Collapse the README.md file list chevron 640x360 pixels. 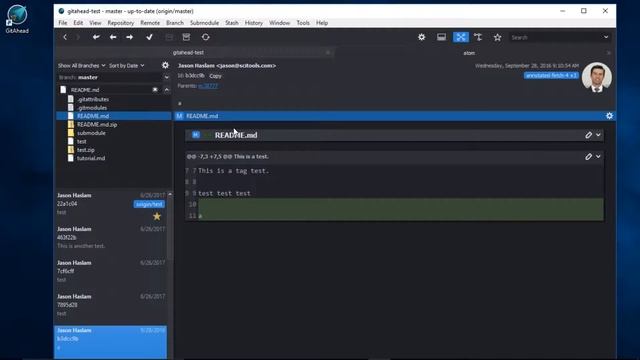(x=167, y=90)
